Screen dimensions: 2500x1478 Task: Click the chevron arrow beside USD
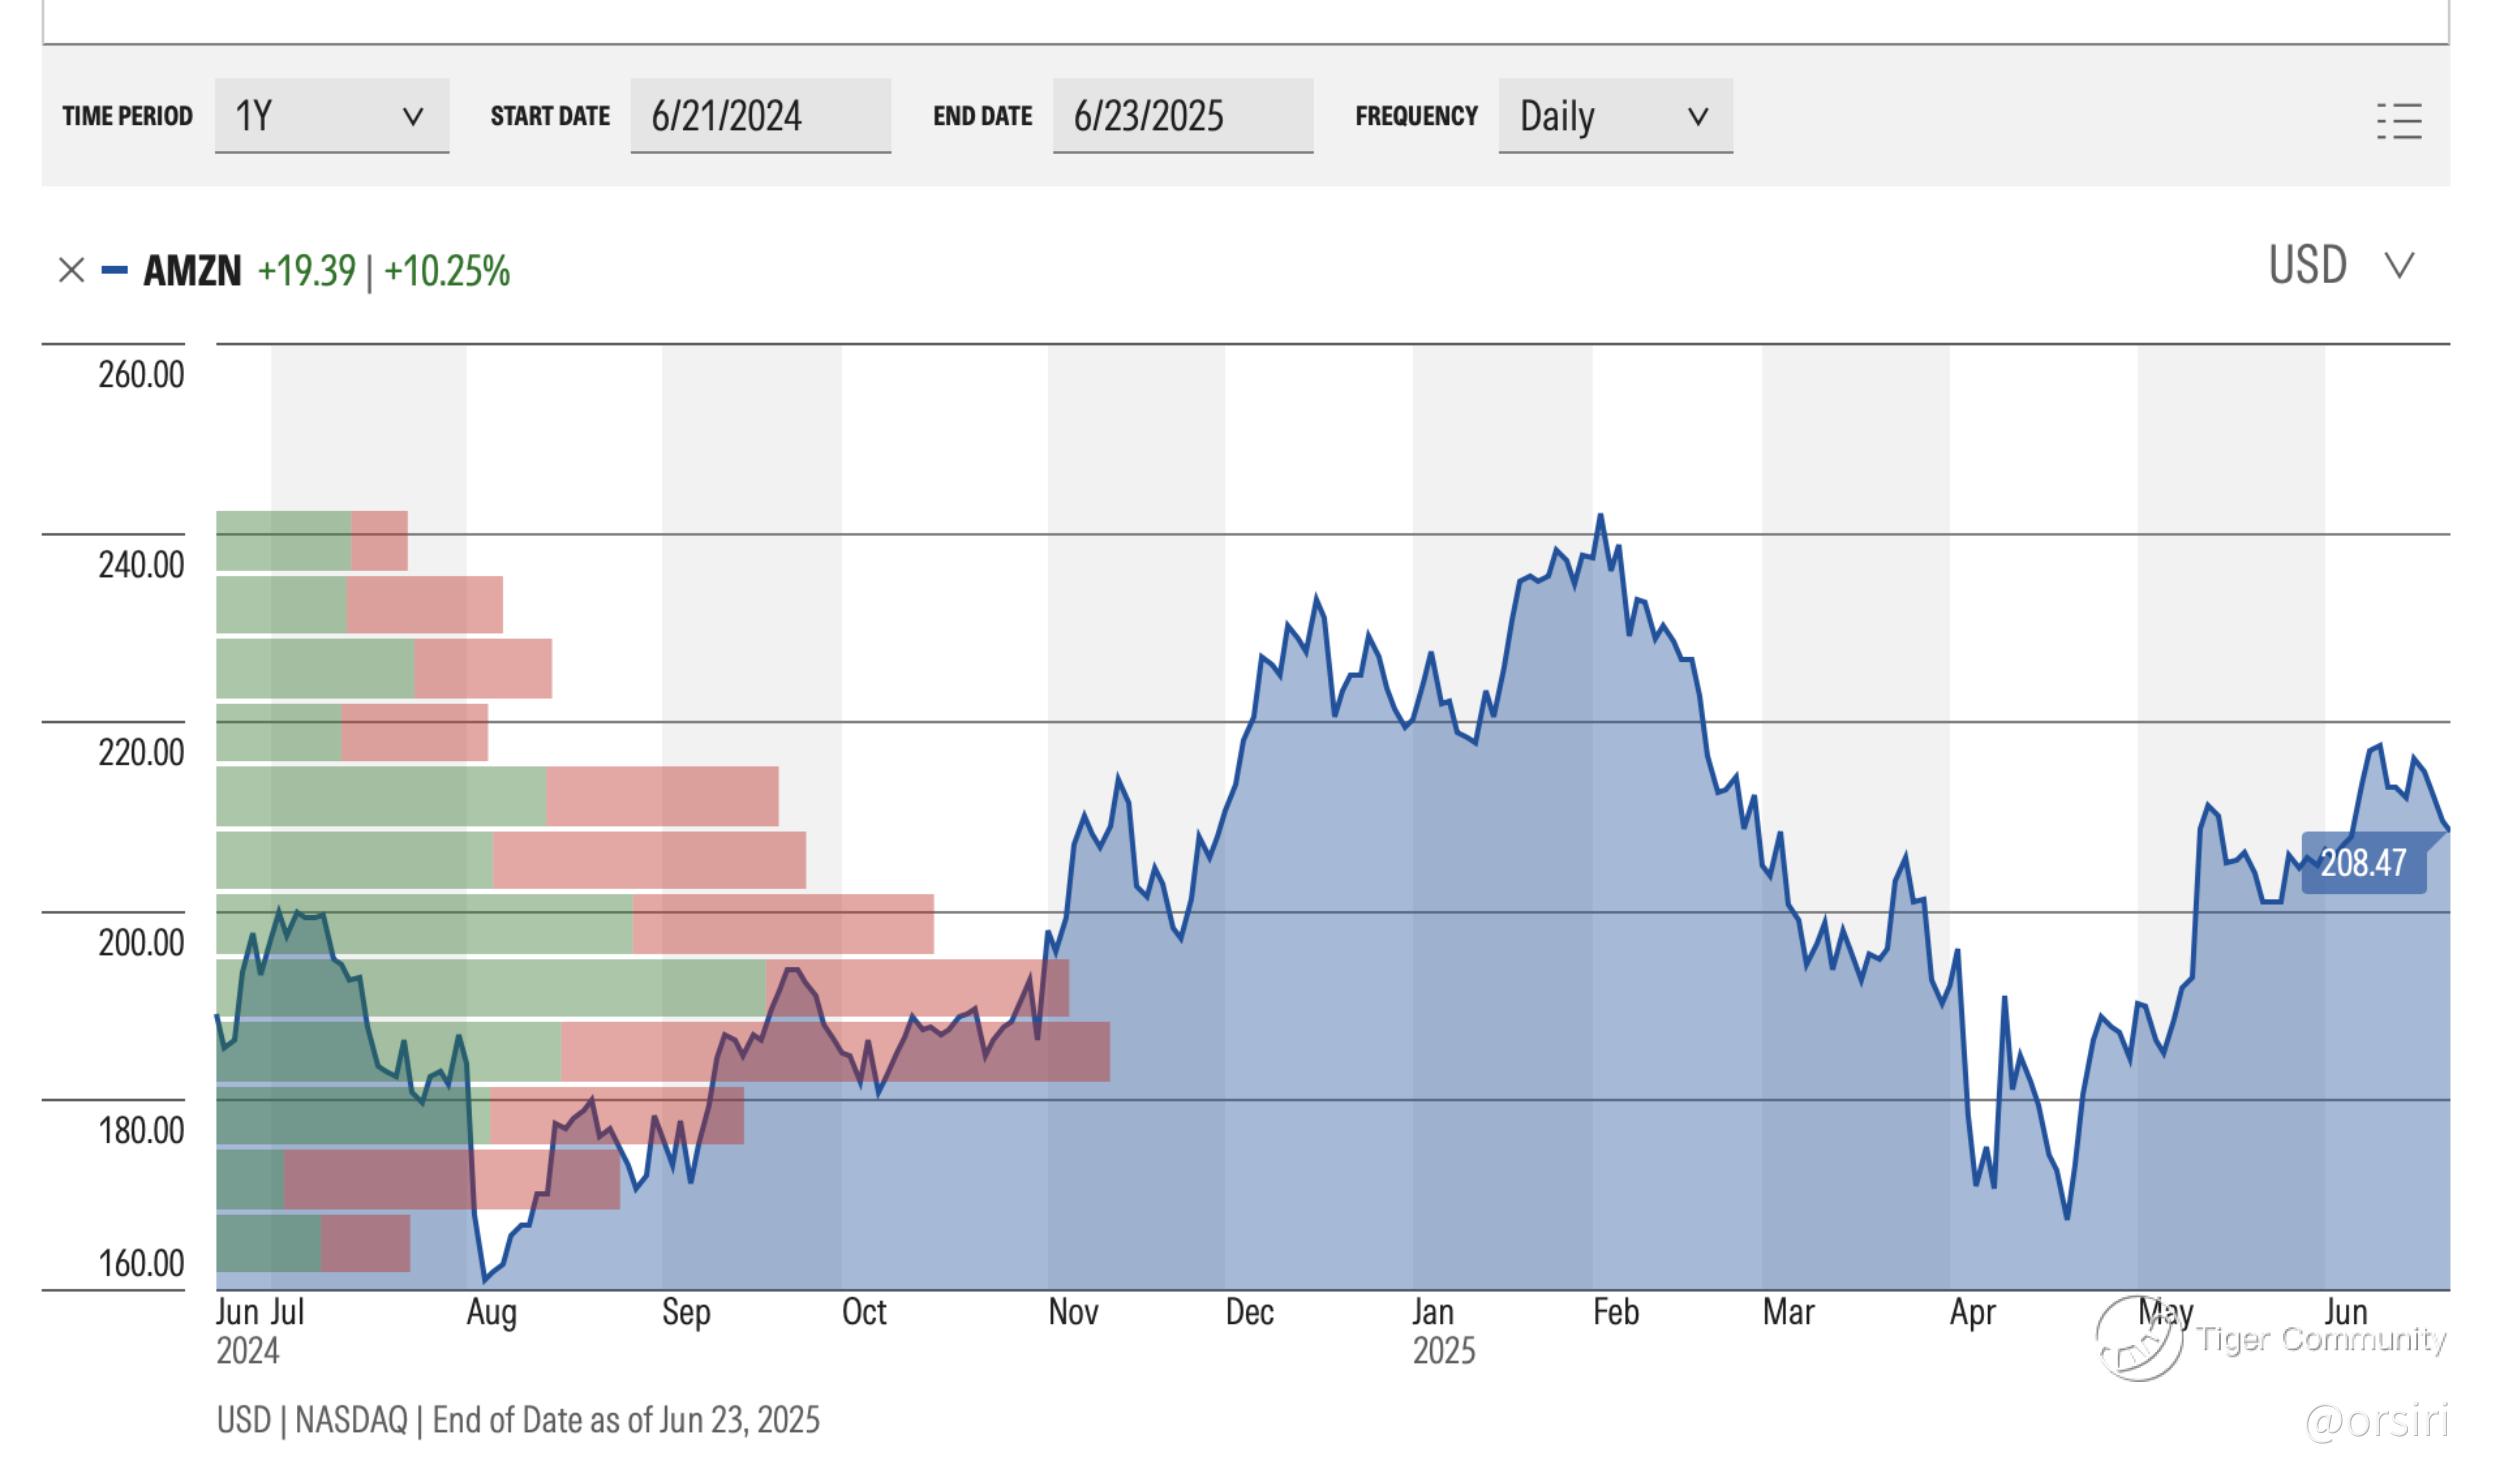click(x=2400, y=266)
